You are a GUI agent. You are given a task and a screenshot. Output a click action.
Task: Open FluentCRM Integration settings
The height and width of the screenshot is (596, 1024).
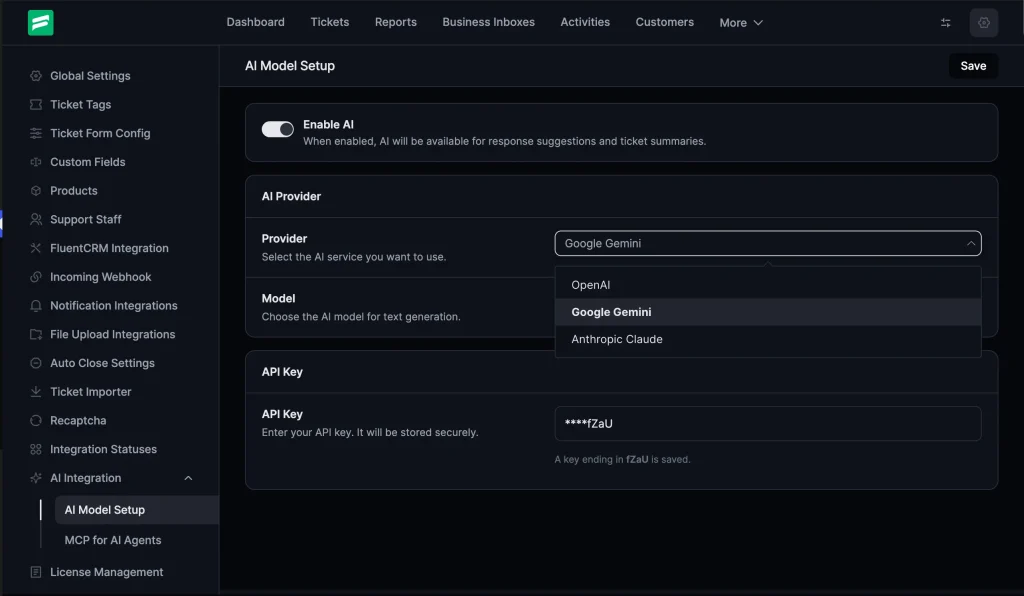point(109,248)
